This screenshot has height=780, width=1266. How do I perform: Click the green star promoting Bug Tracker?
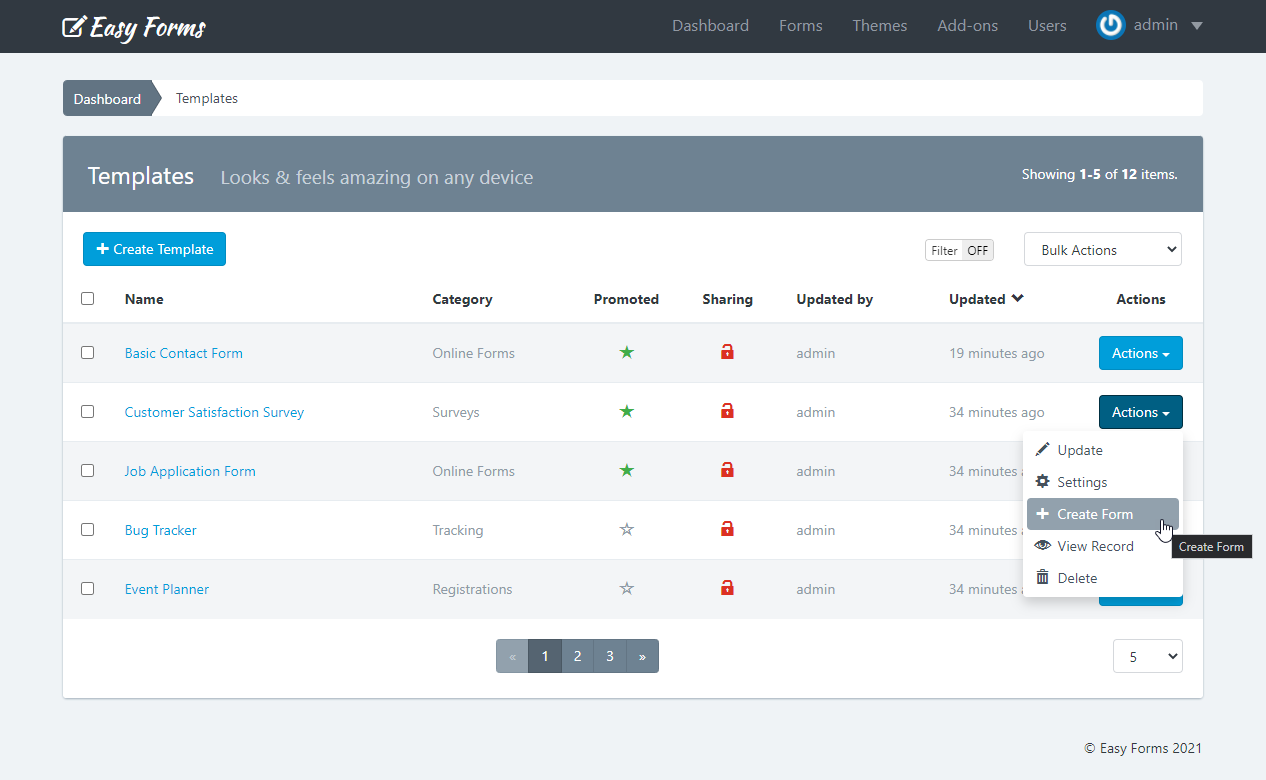626,530
